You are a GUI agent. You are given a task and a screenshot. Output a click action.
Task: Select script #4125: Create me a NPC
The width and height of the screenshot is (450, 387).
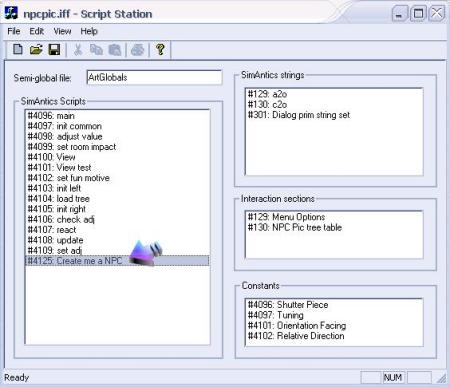pyautogui.click(x=117, y=261)
